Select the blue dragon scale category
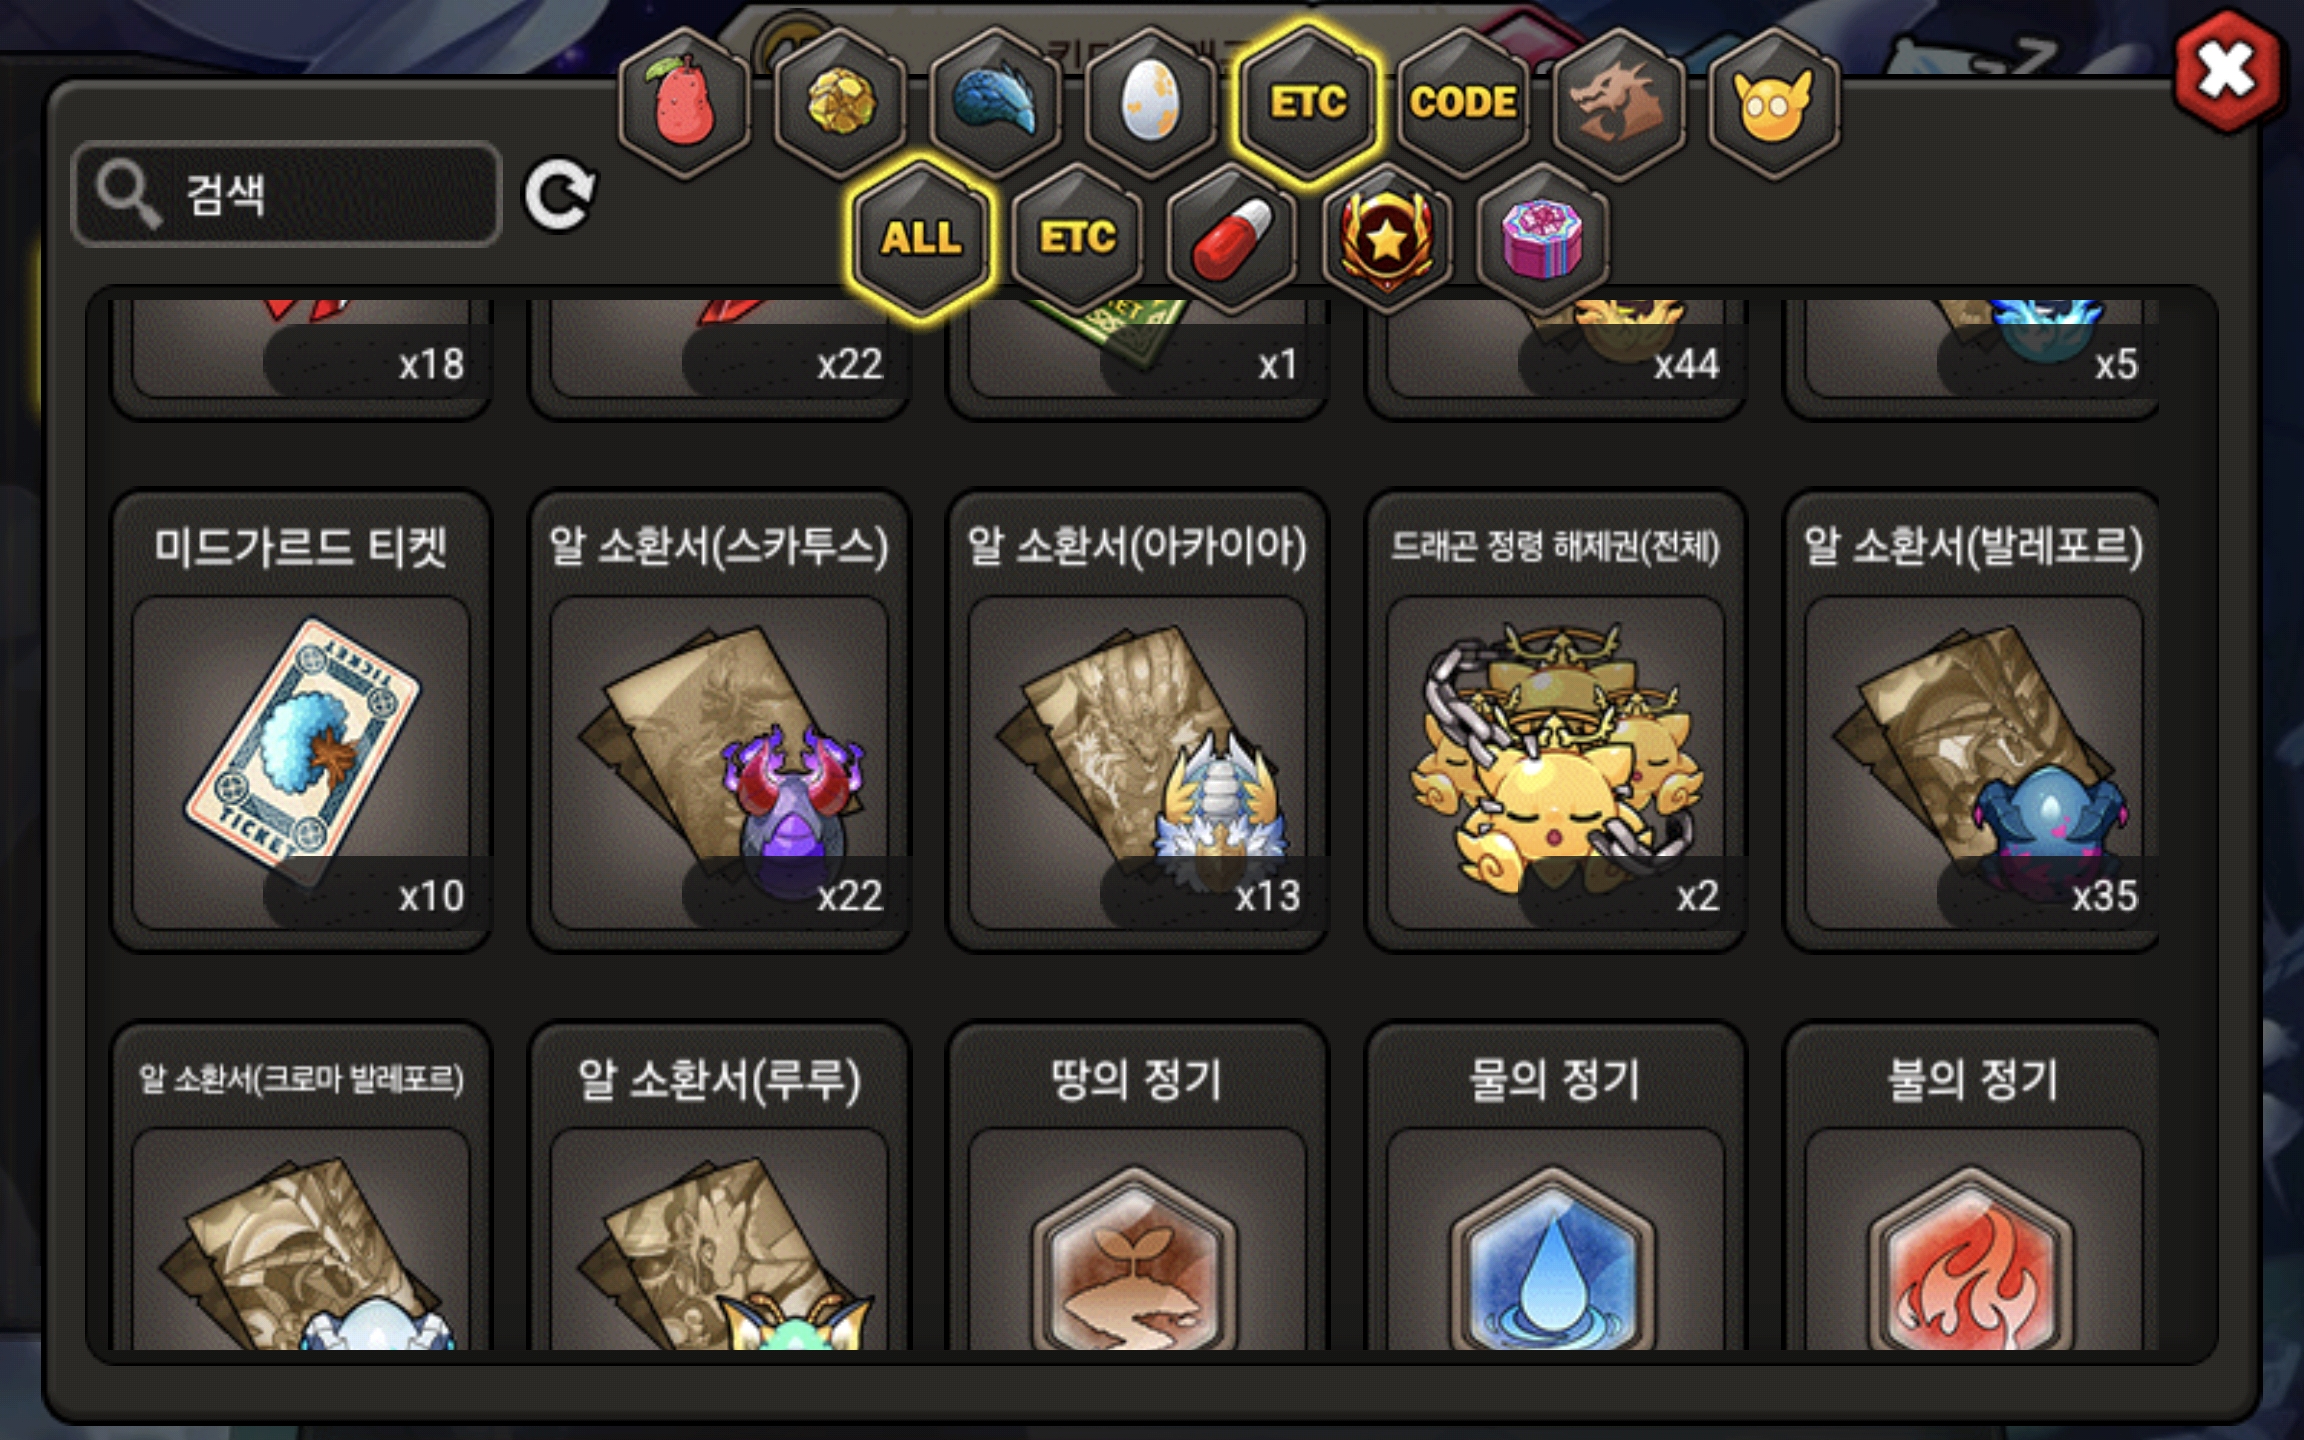The height and width of the screenshot is (1440, 2304). click(995, 103)
